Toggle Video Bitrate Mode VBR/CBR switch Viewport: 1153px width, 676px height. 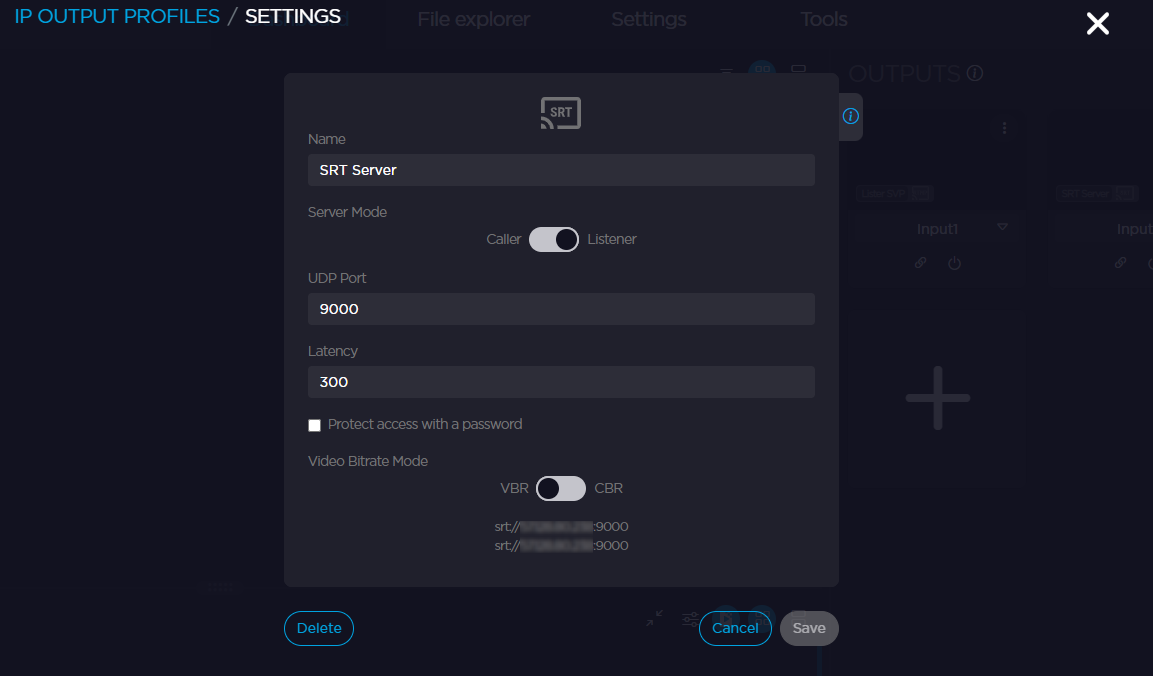[x=560, y=488]
